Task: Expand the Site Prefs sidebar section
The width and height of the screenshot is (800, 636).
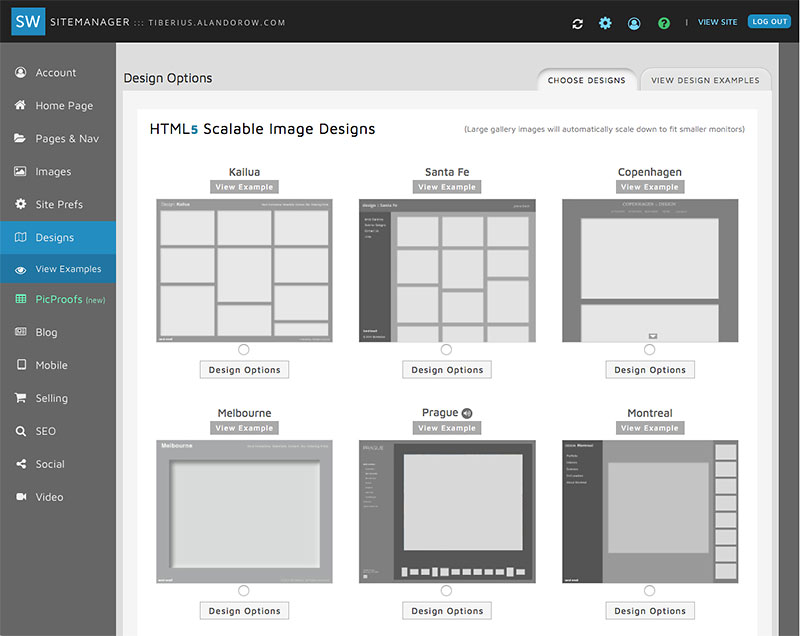Action: (x=58, y=205)
